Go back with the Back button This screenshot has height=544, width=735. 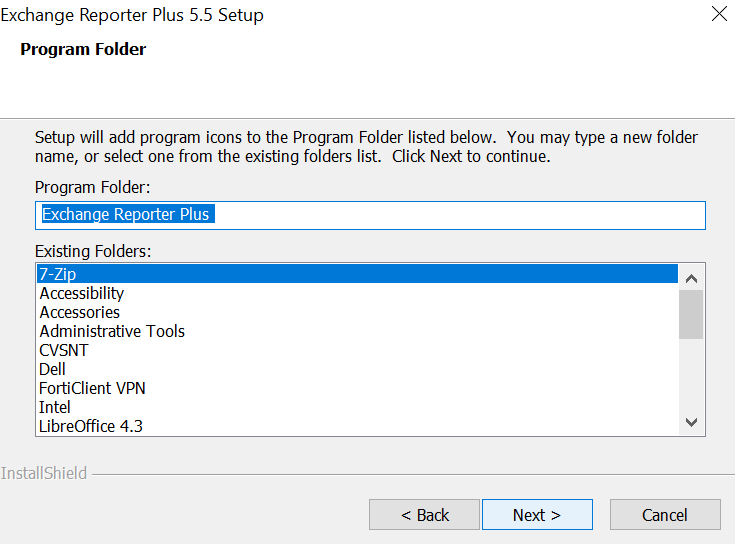click(424, 515)
